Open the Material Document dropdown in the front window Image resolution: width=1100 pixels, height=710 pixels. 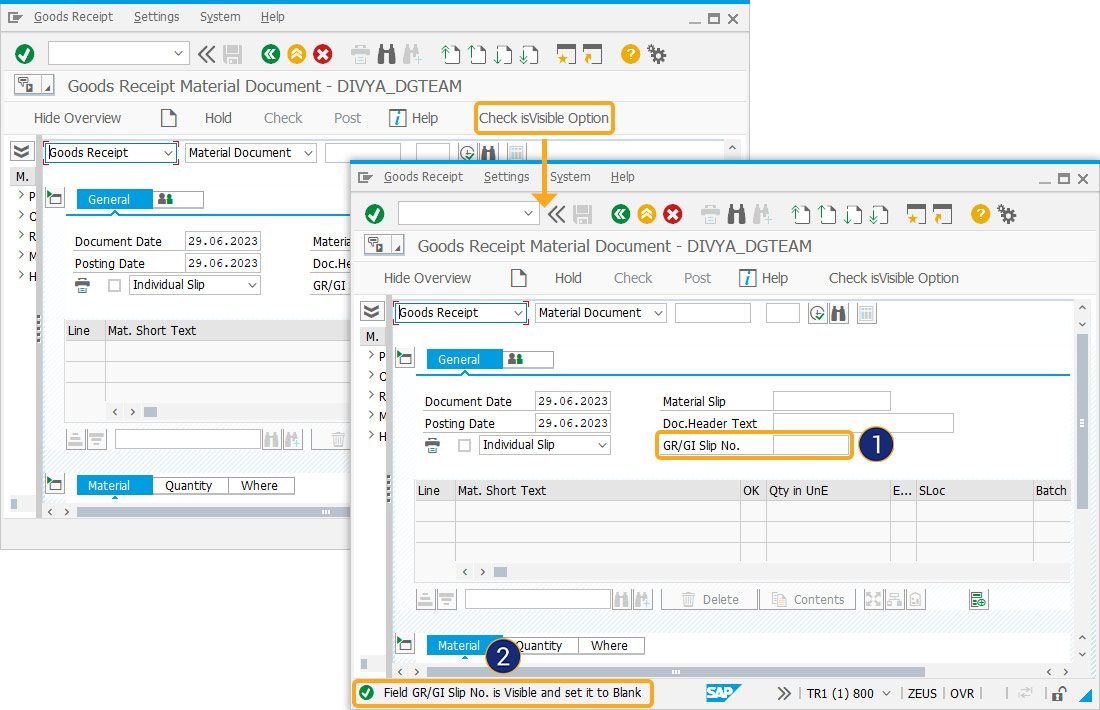pos(658,313)
